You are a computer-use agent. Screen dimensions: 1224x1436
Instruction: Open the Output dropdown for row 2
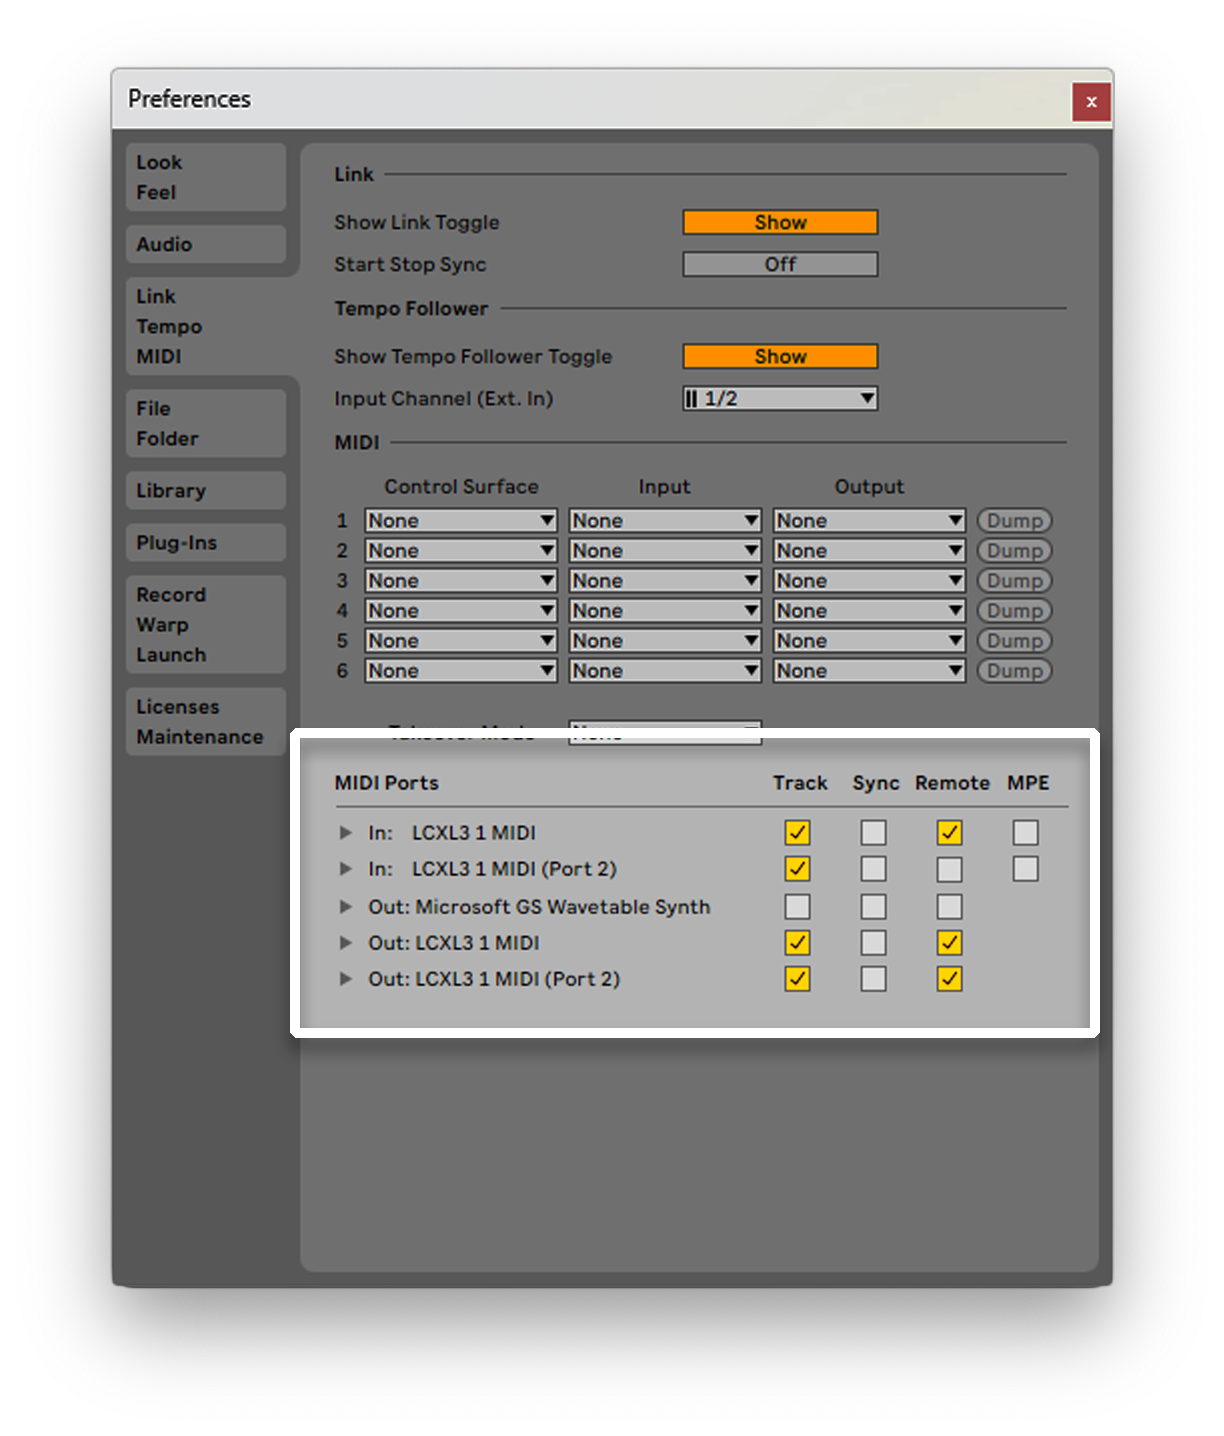click(869, 550)
